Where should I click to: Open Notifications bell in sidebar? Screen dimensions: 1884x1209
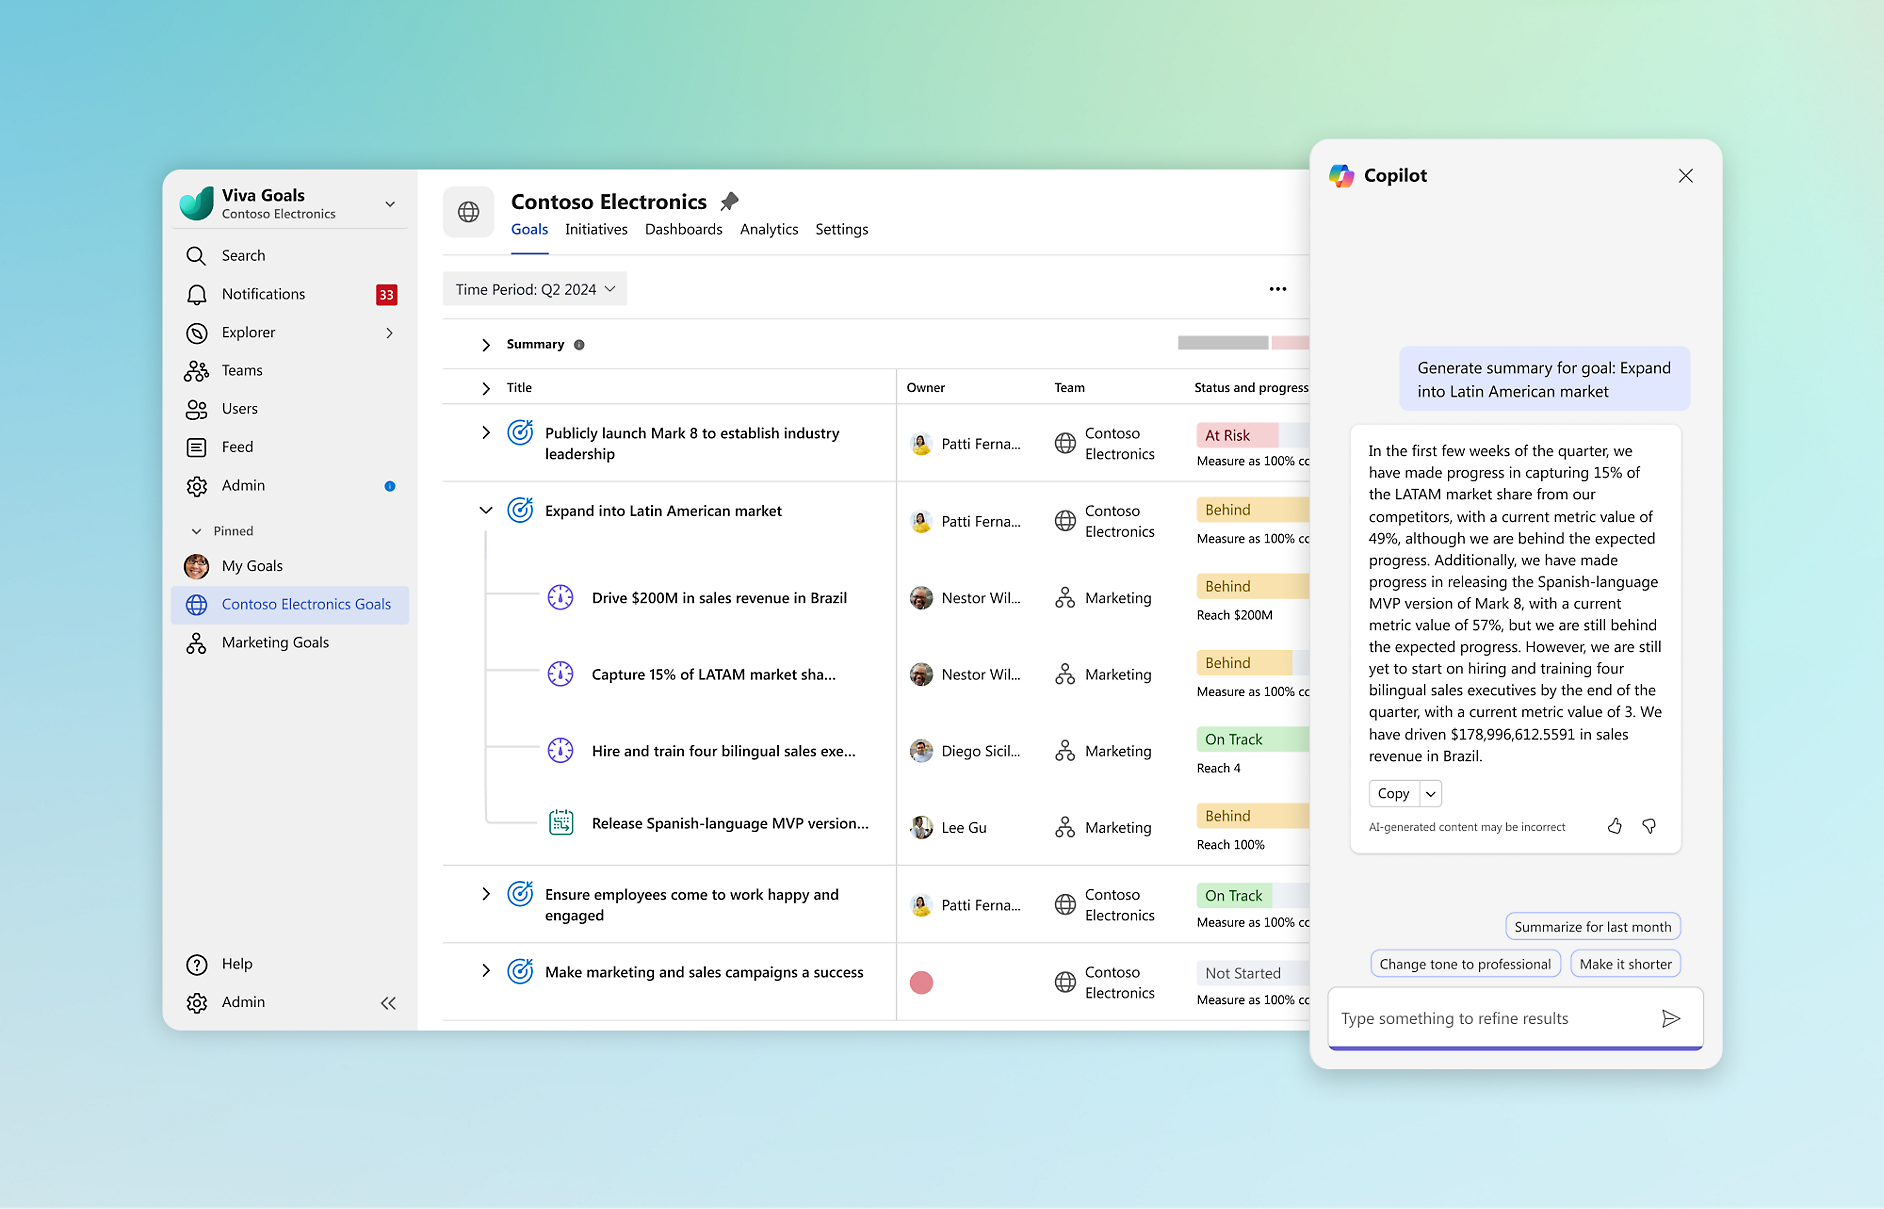(x=197, y=294)
